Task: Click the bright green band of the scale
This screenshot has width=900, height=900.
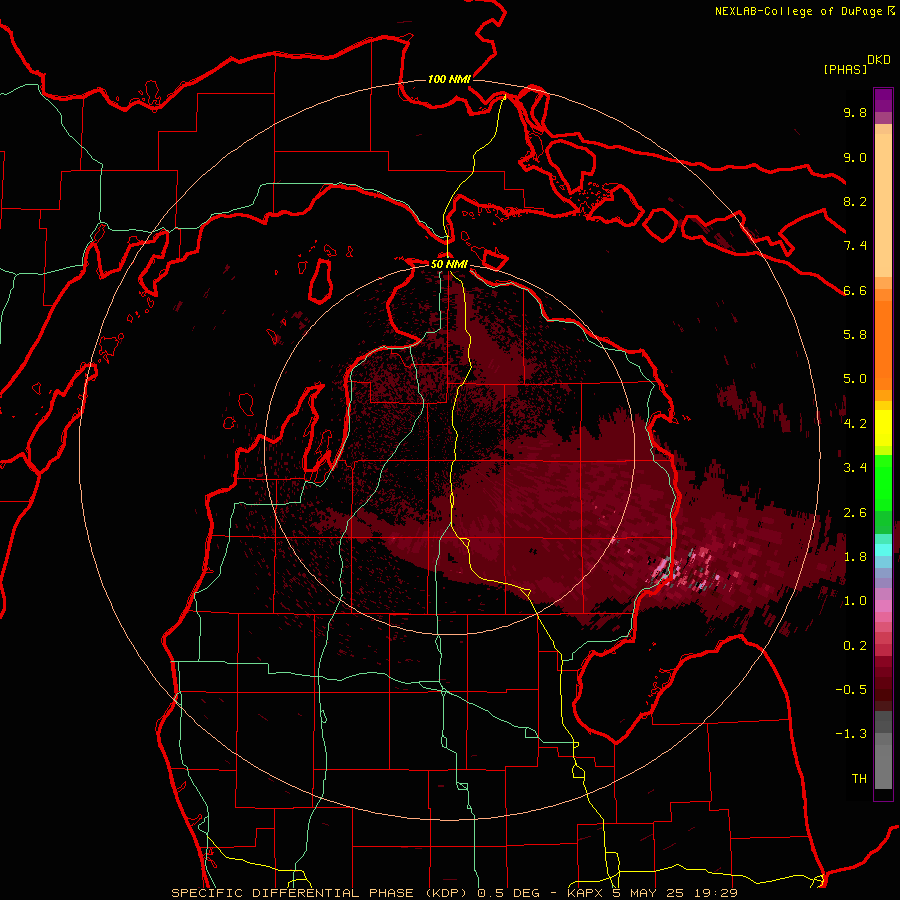Action: click(x=883, y=483)
